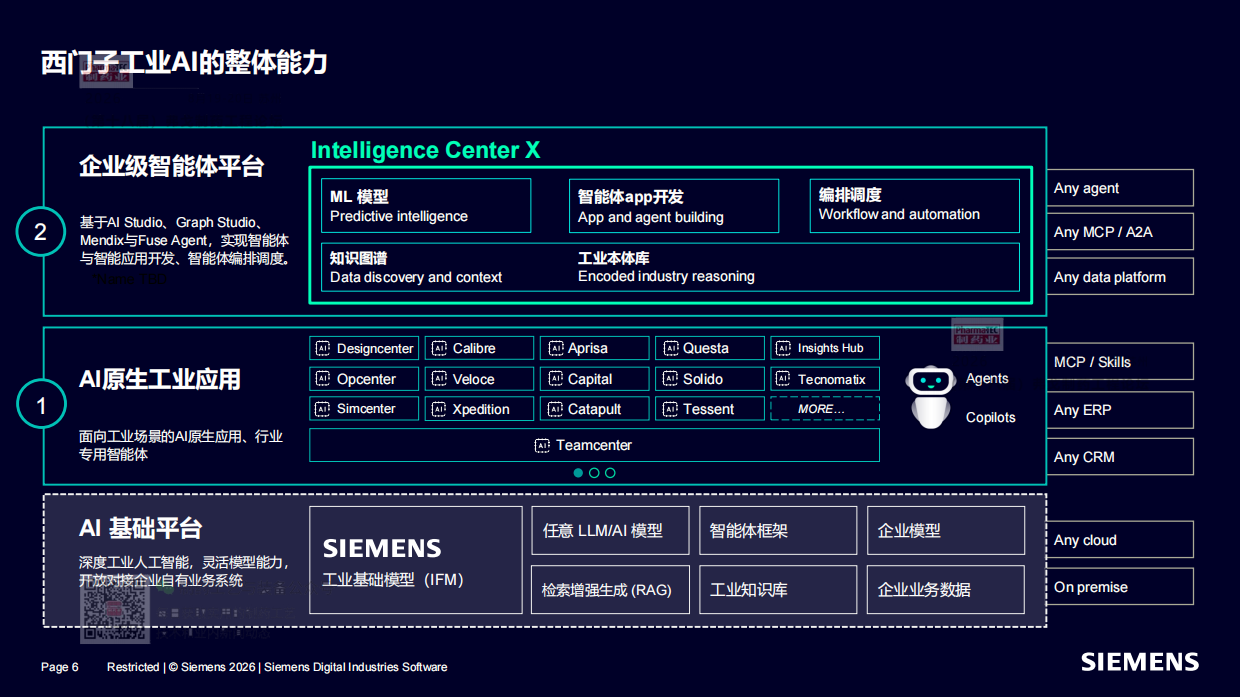The height and width of the screenshot is (697, 1240).
Task: Click the Any CRM box
Action: [1120, 457]
